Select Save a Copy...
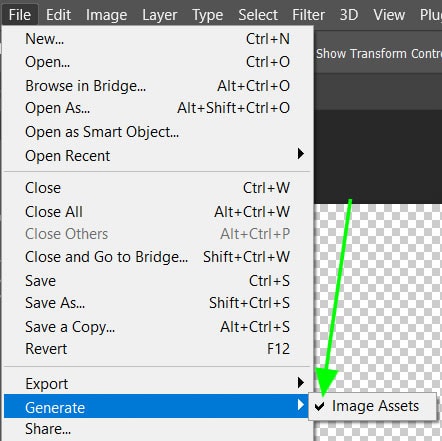The image size is (442, 441). click(x=157, y=327)
